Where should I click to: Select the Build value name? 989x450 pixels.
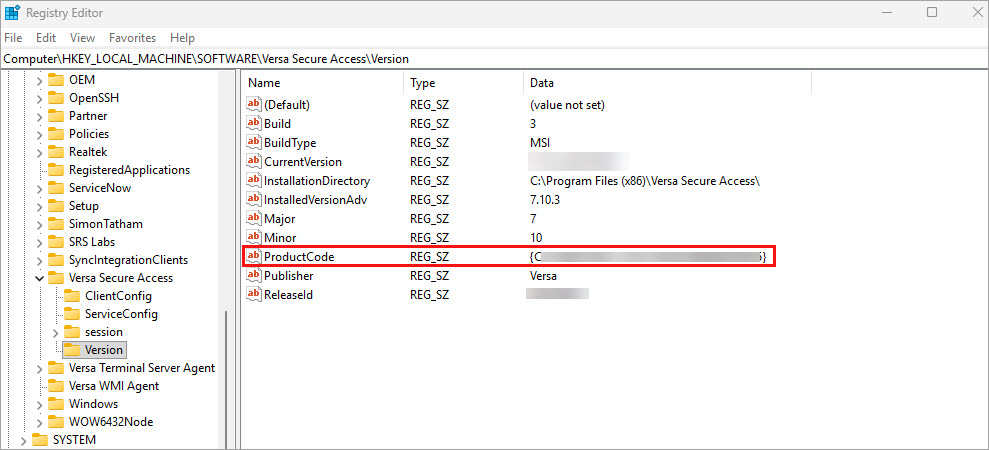click(x=278, y=124)
